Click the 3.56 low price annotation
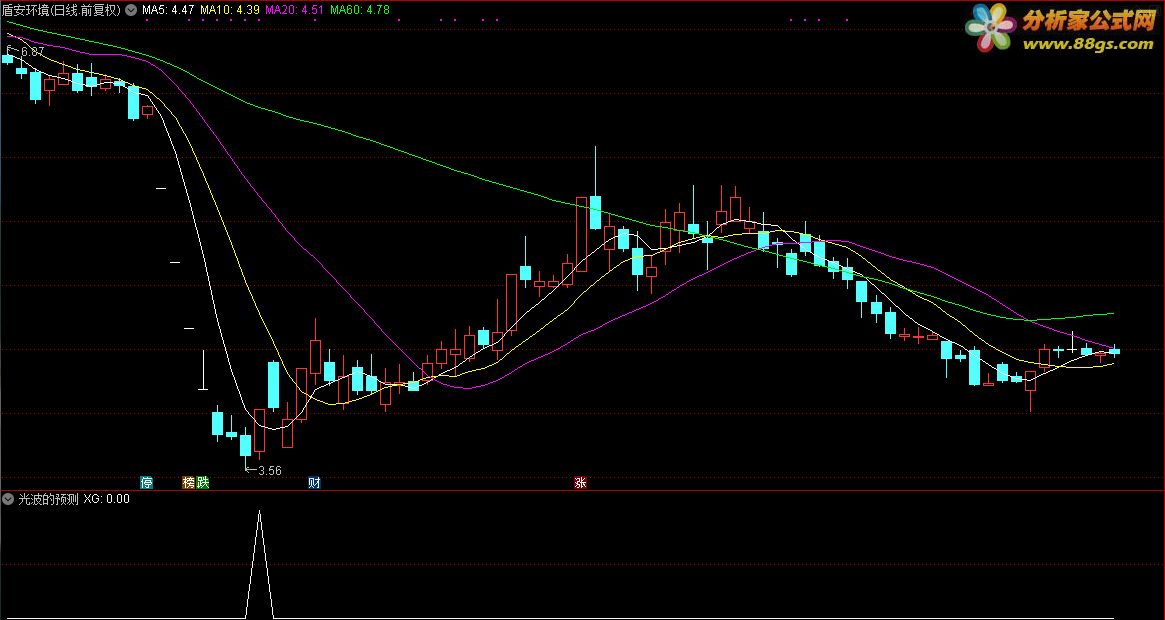Image resolution: width=1165 pixels, height=620 pixels. (x=269, y=471)
